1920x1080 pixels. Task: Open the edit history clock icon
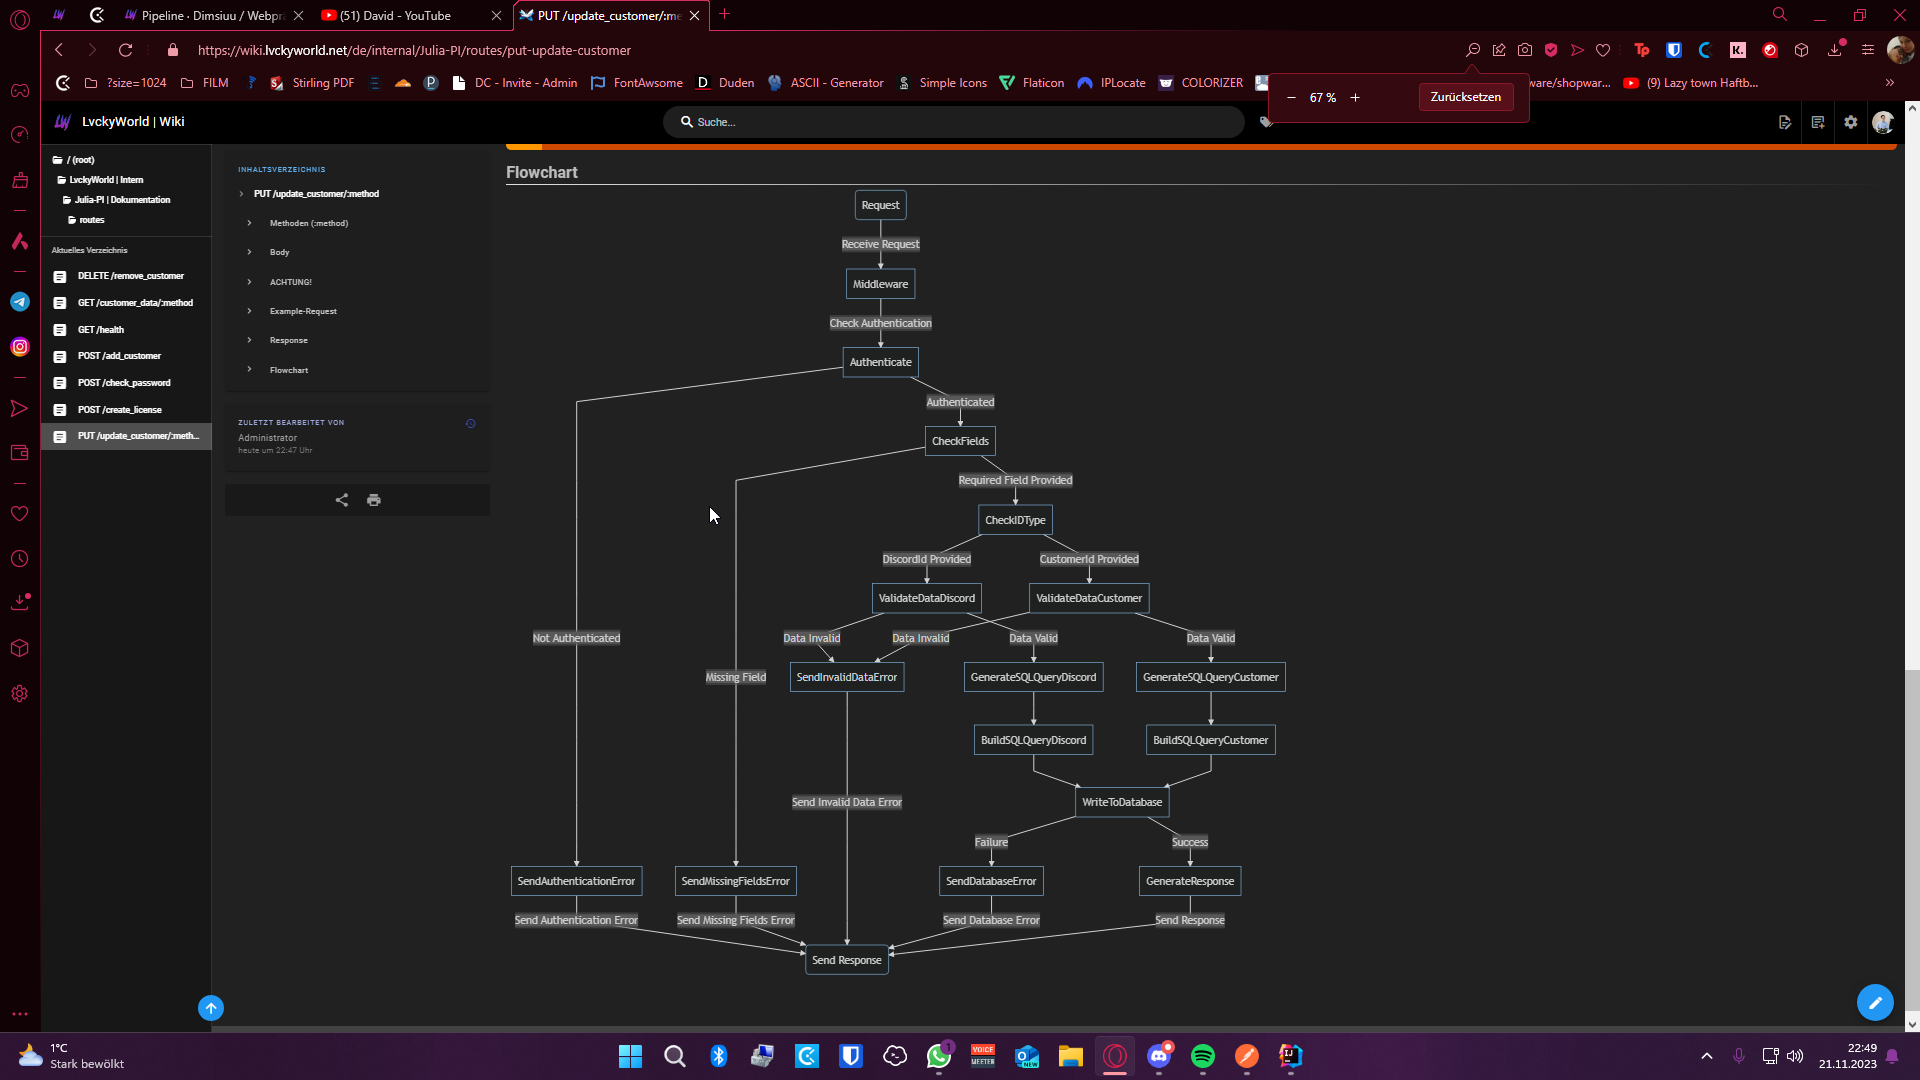[470, 424]
